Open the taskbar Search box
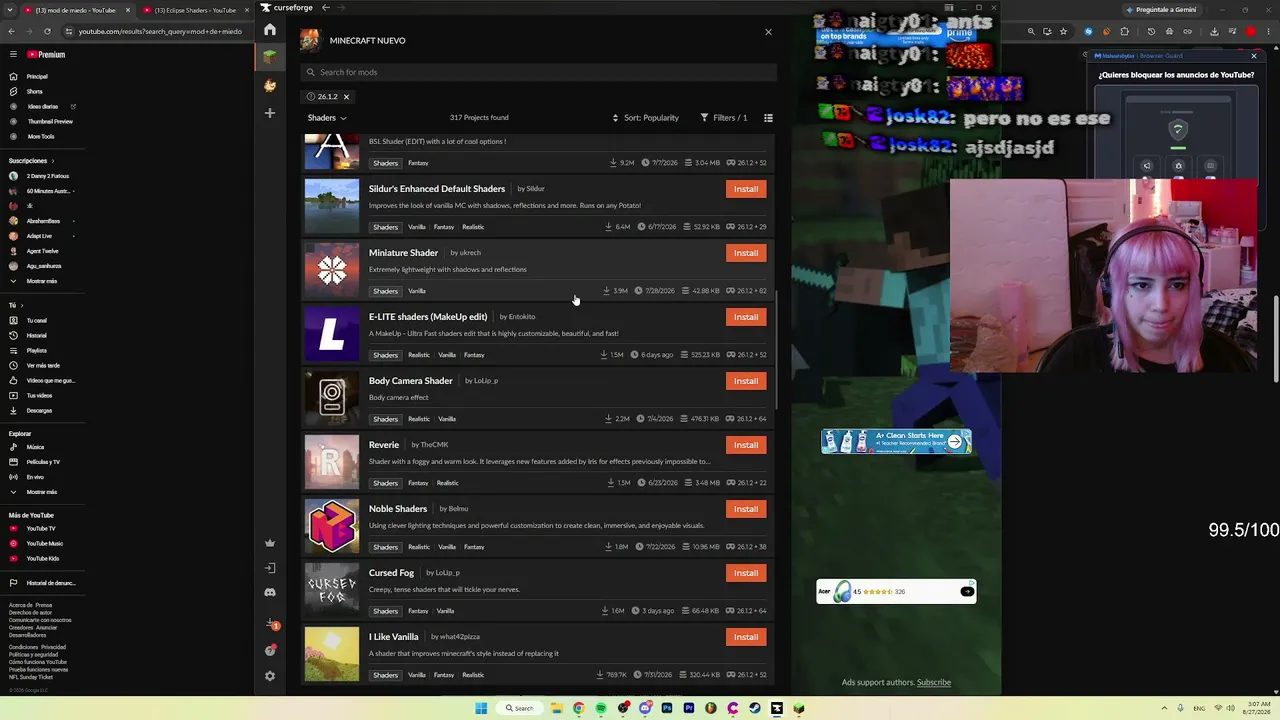Viewport: 1280px width, 720px height. (x=520, y=708)
